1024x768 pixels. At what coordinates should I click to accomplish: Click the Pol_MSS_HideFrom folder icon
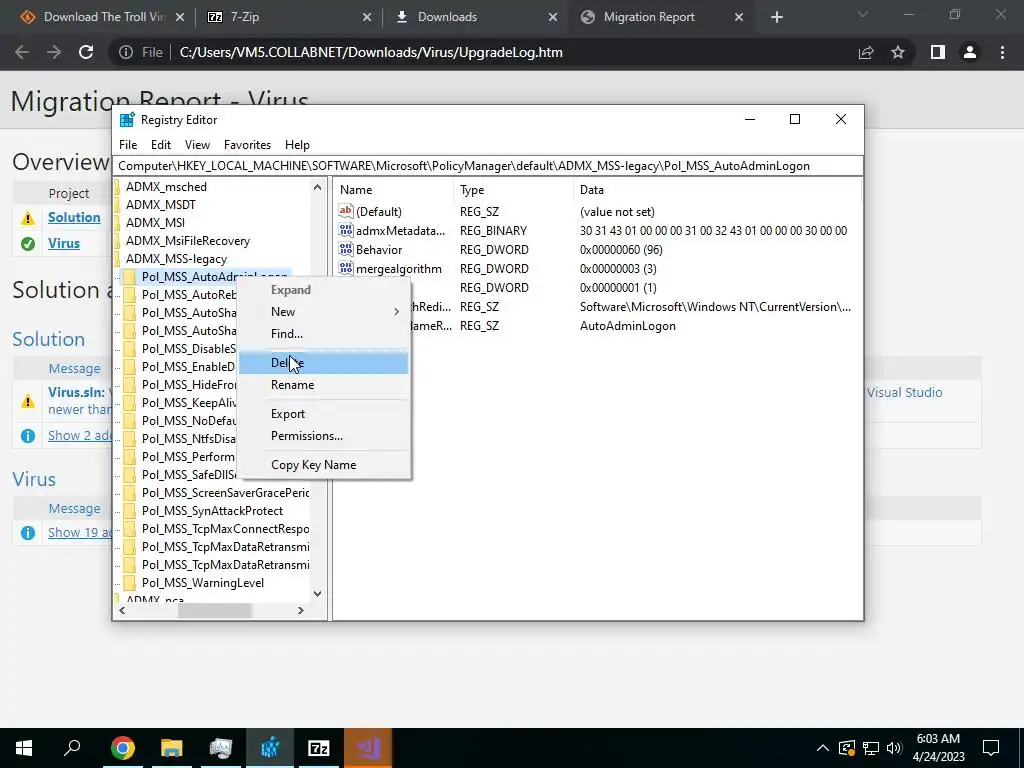(130, 385)
